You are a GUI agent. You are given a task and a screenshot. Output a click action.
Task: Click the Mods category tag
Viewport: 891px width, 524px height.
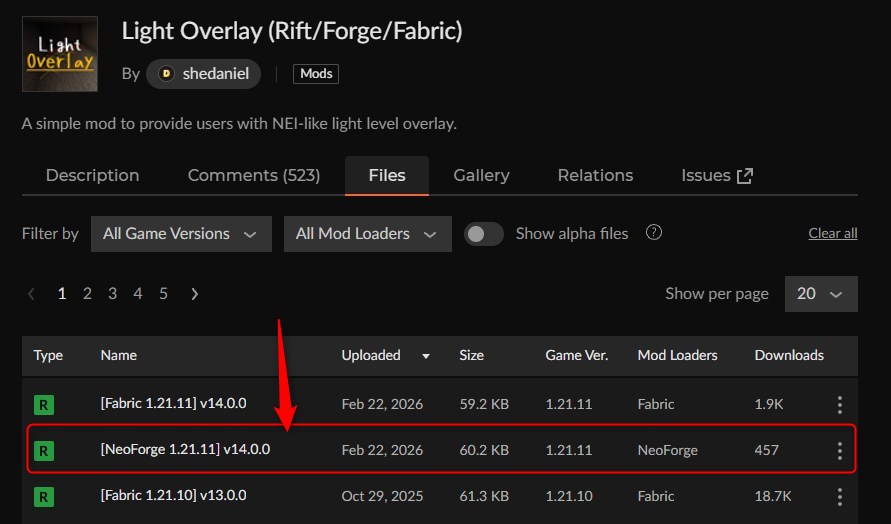coord(316,74)
